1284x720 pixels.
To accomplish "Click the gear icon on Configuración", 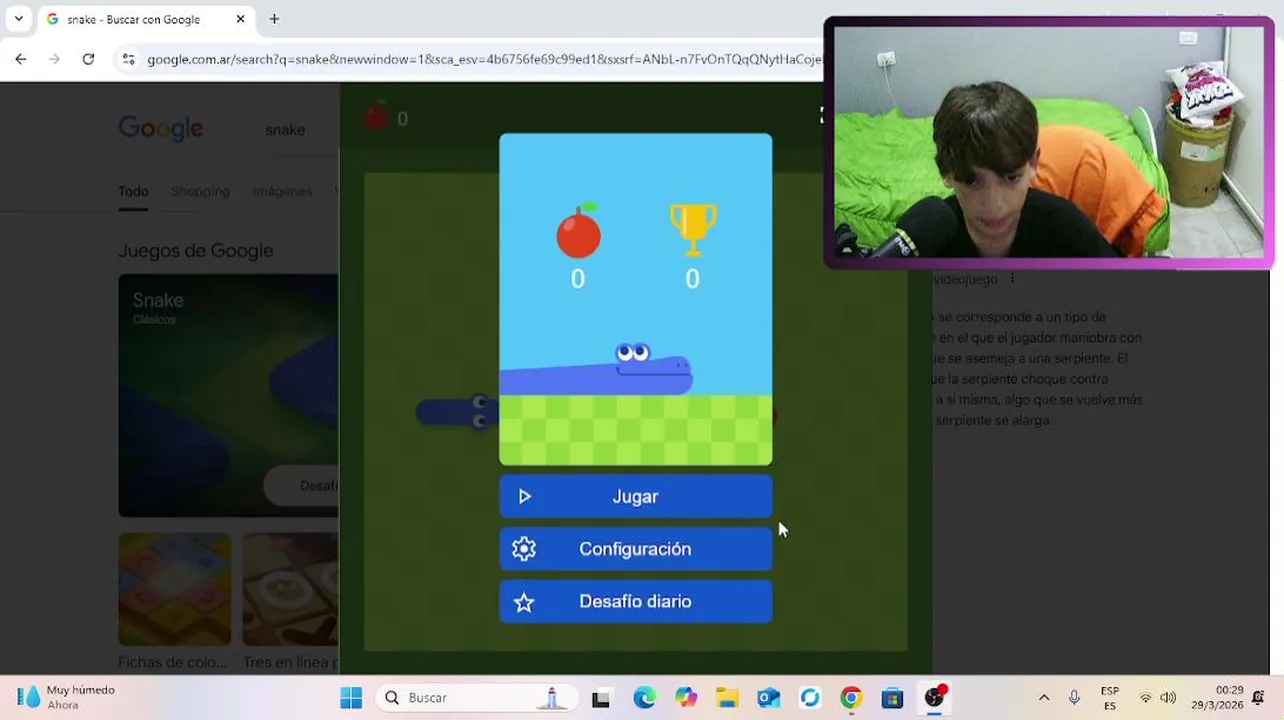I will tap(524, 549).
